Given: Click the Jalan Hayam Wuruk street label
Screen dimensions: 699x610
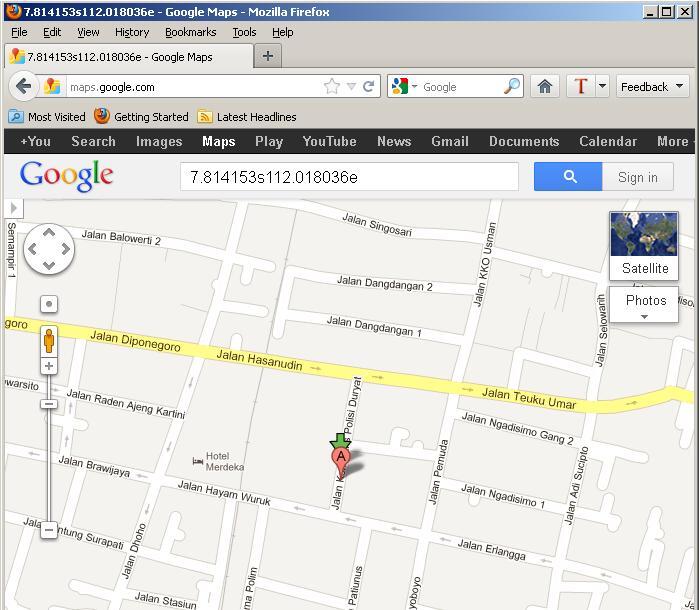Looking at the screenshot, I should (x=224, y=492).
